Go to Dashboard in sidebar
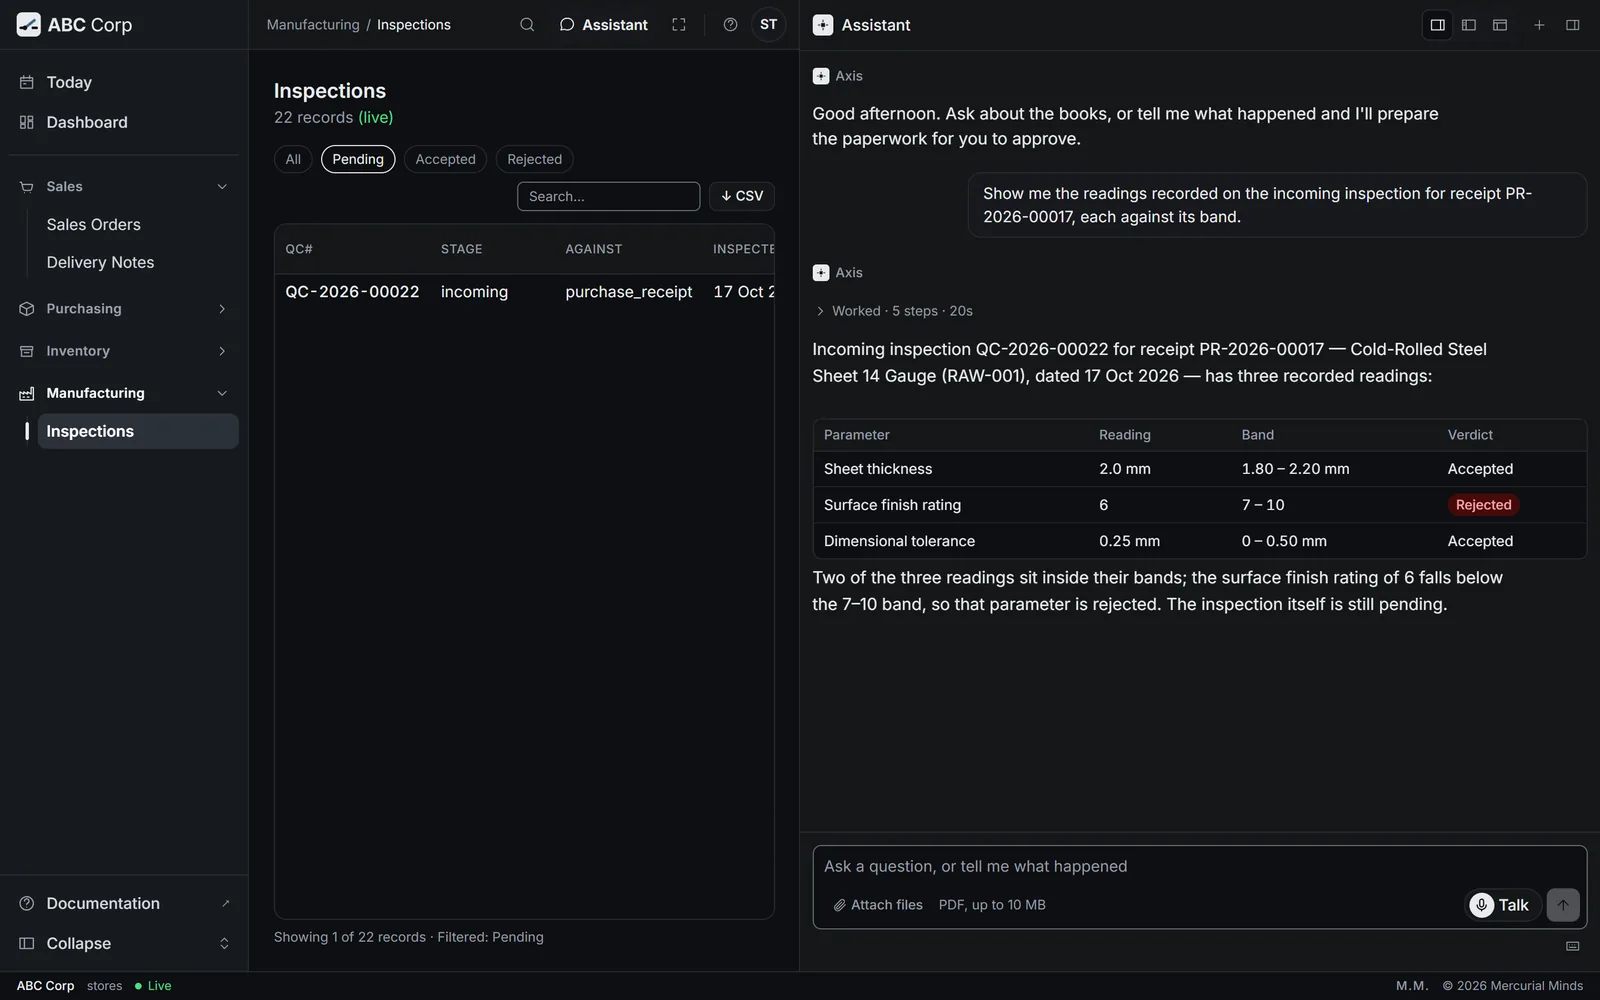The image size is (1600, 1000). (124, 122)
